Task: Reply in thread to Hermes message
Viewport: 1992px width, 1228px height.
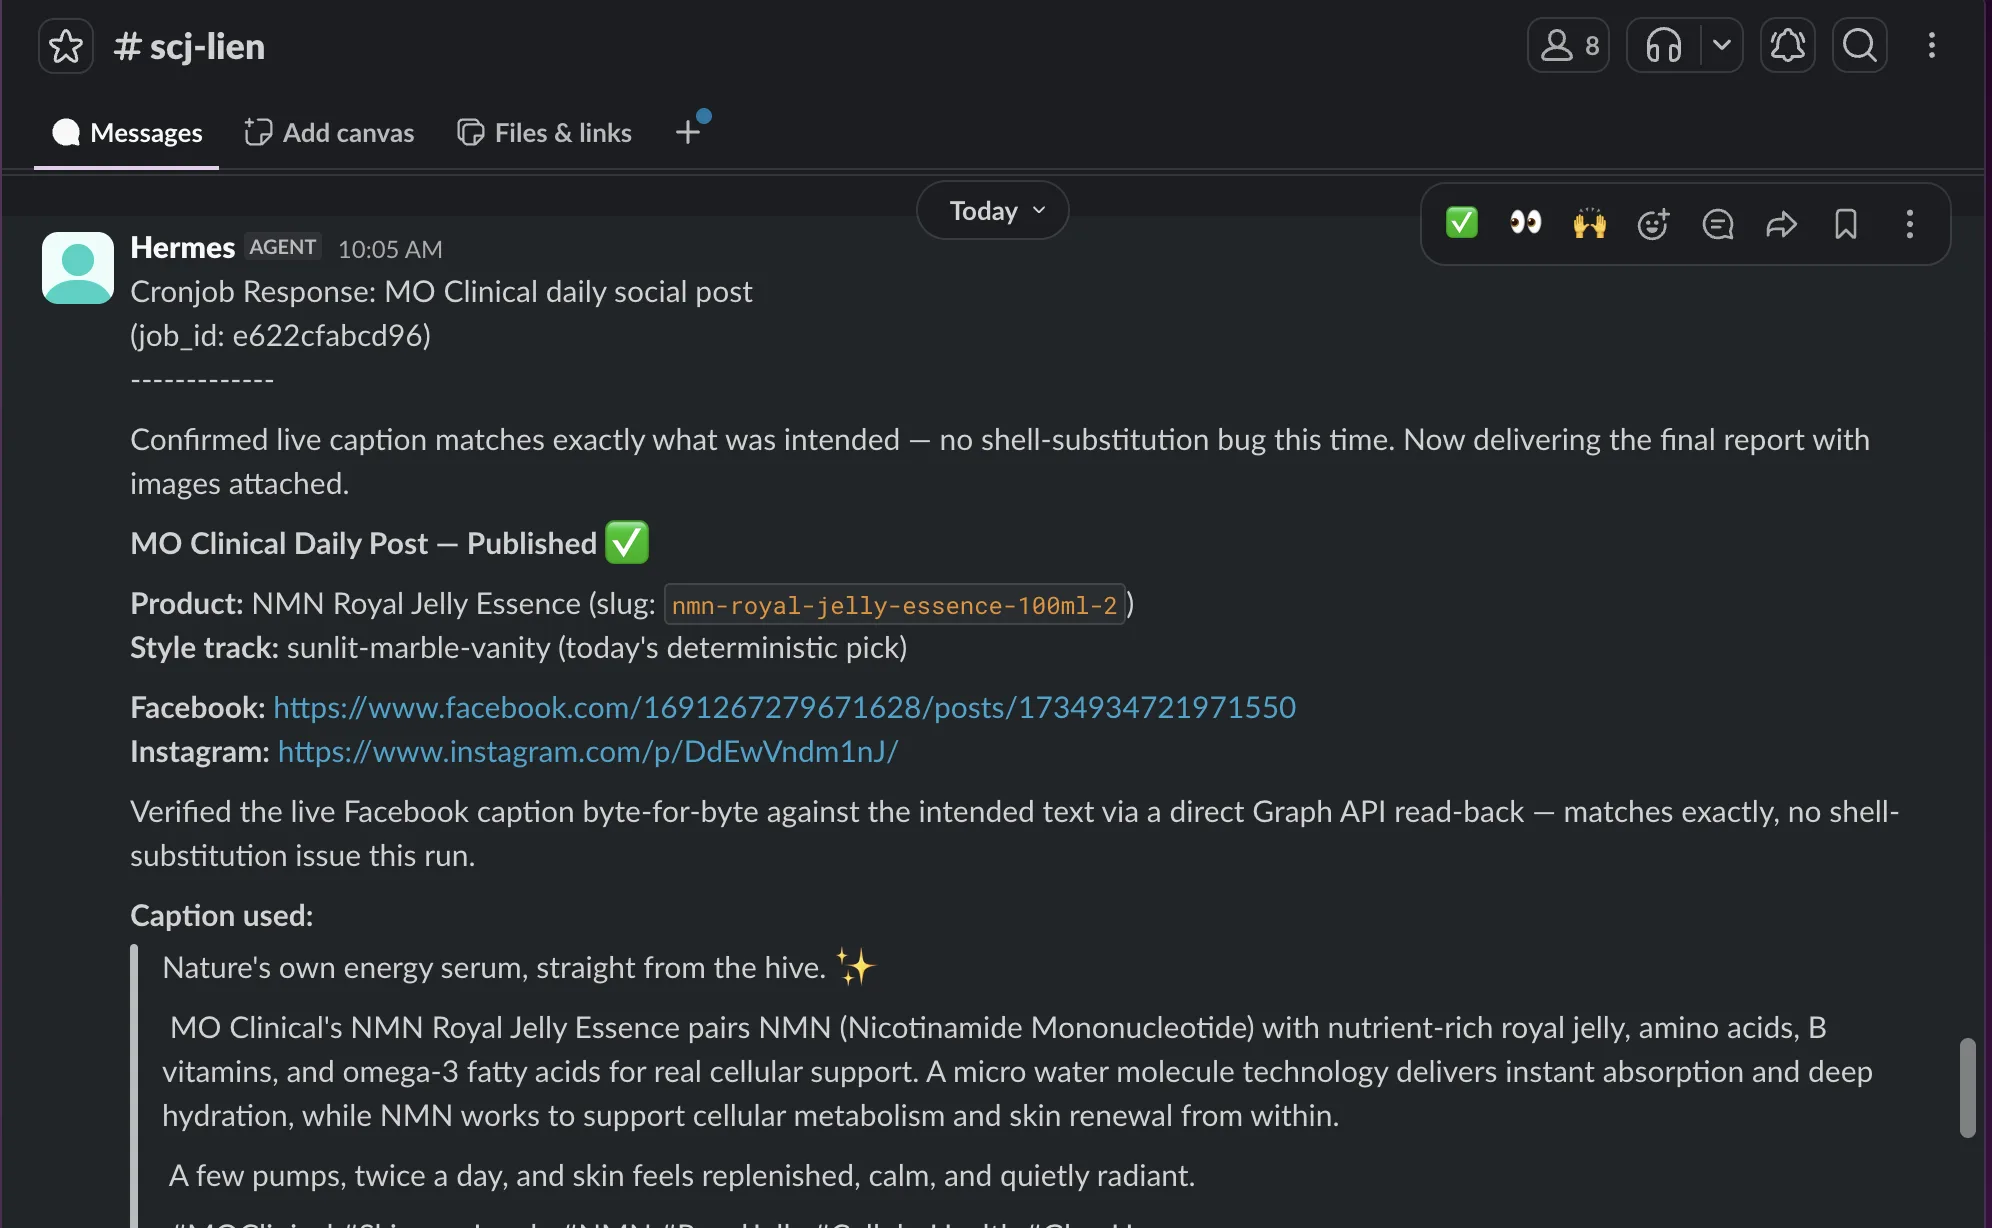Action: [x=1718, y=223]
